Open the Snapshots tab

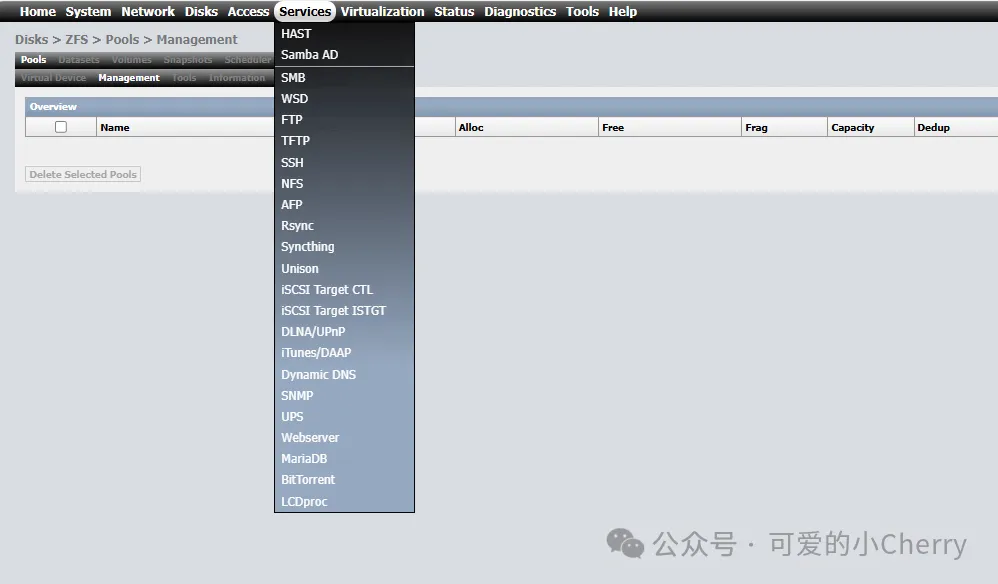[x=187, y=60]
